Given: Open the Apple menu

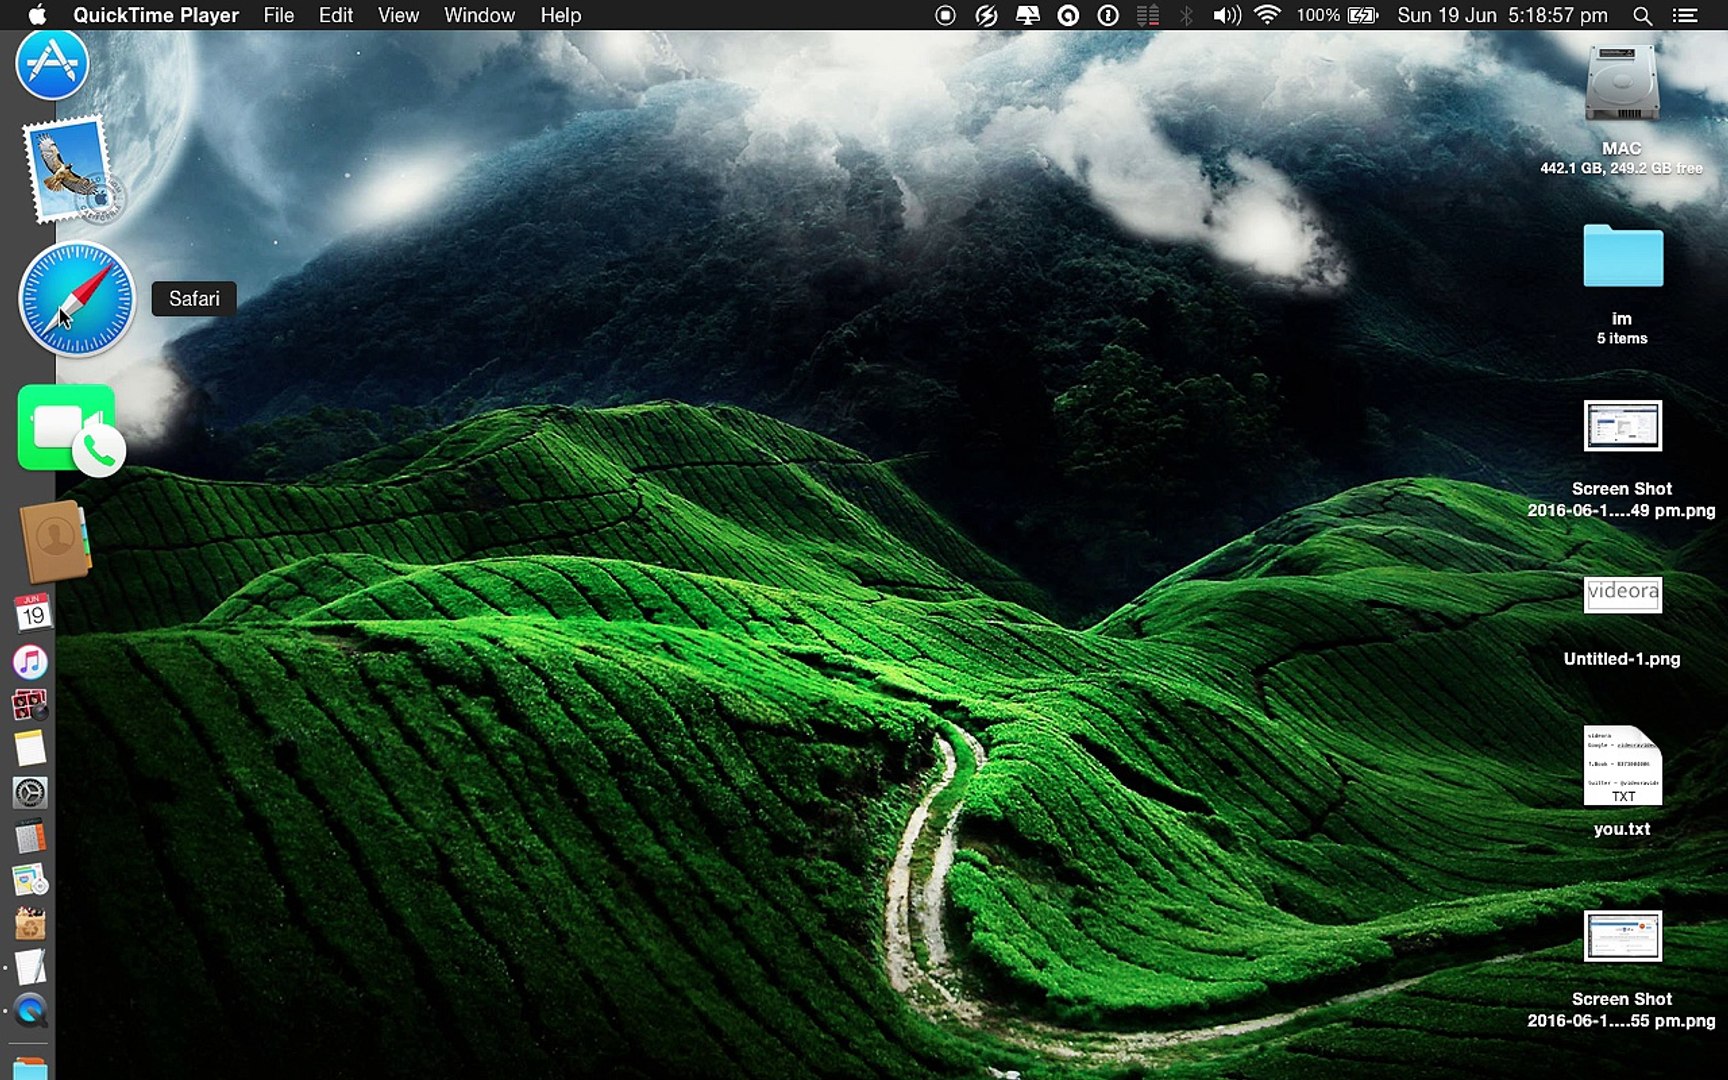Looking at the screenshot, I should pyautogui.click(x=37, y=15).
